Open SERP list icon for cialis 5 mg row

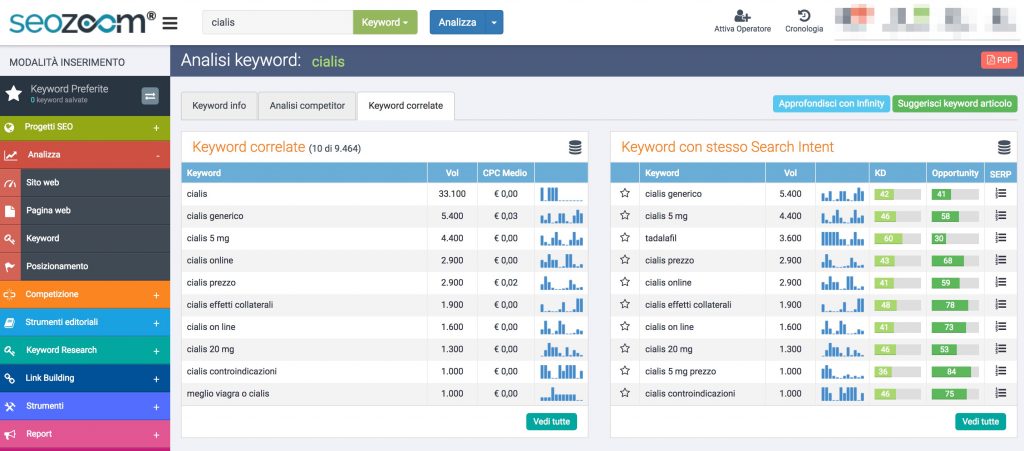pyautogui.click(x=1000, y=215)
